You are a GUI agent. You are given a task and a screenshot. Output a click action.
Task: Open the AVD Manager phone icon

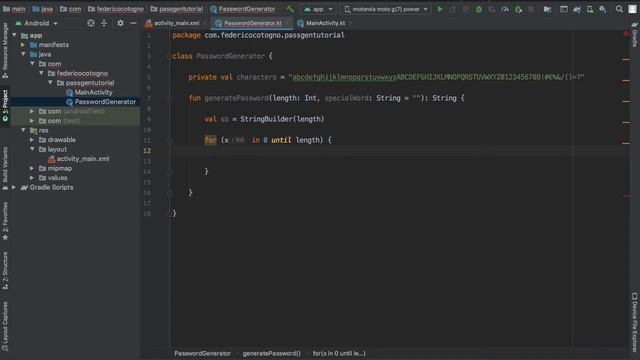click(590, 9)
